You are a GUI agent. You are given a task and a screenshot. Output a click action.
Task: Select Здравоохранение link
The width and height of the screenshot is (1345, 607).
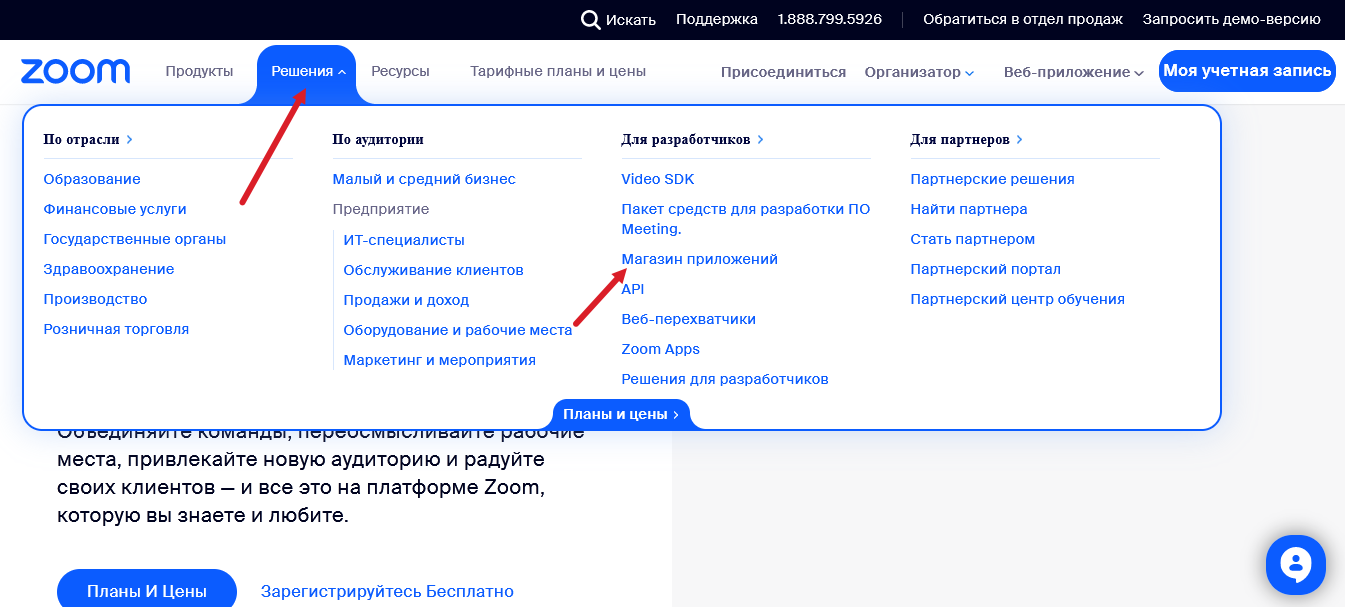tap(109, 269)
